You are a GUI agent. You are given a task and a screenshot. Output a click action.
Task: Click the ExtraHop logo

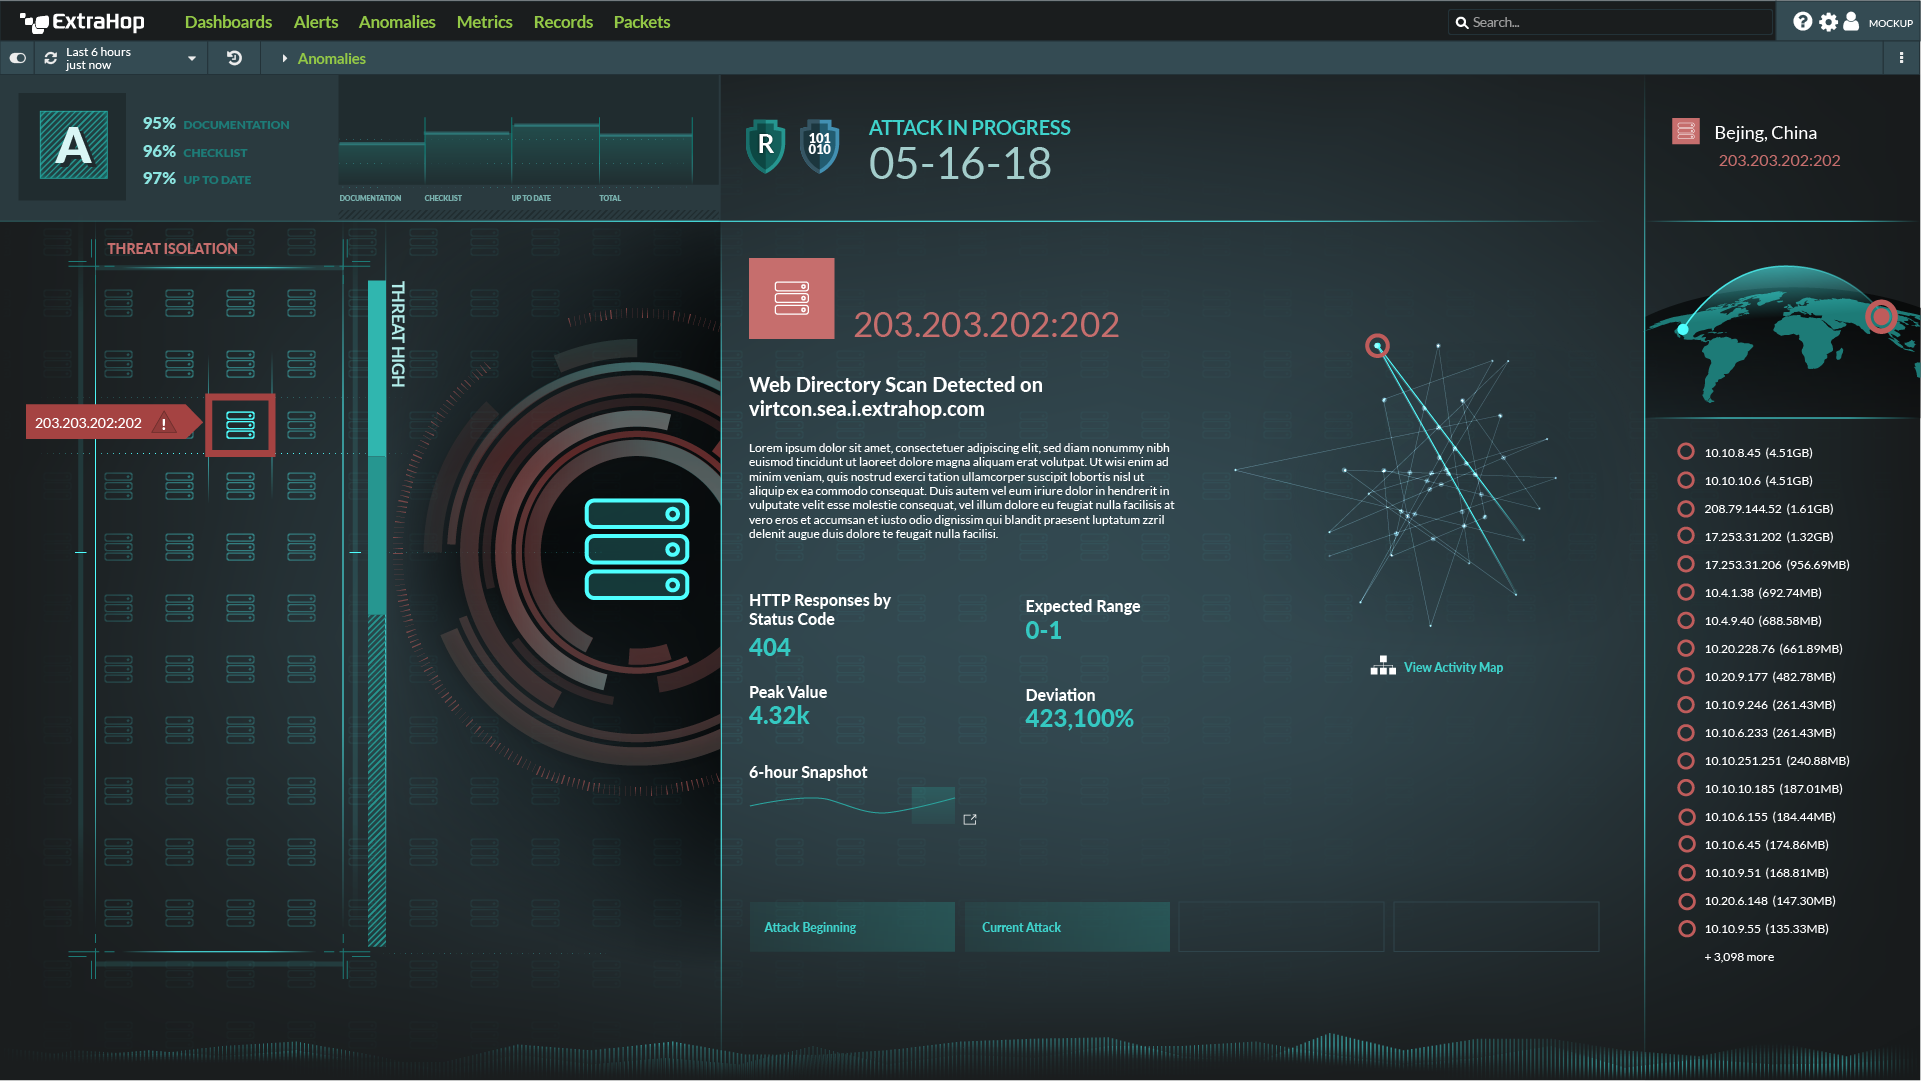click(82, 22)
